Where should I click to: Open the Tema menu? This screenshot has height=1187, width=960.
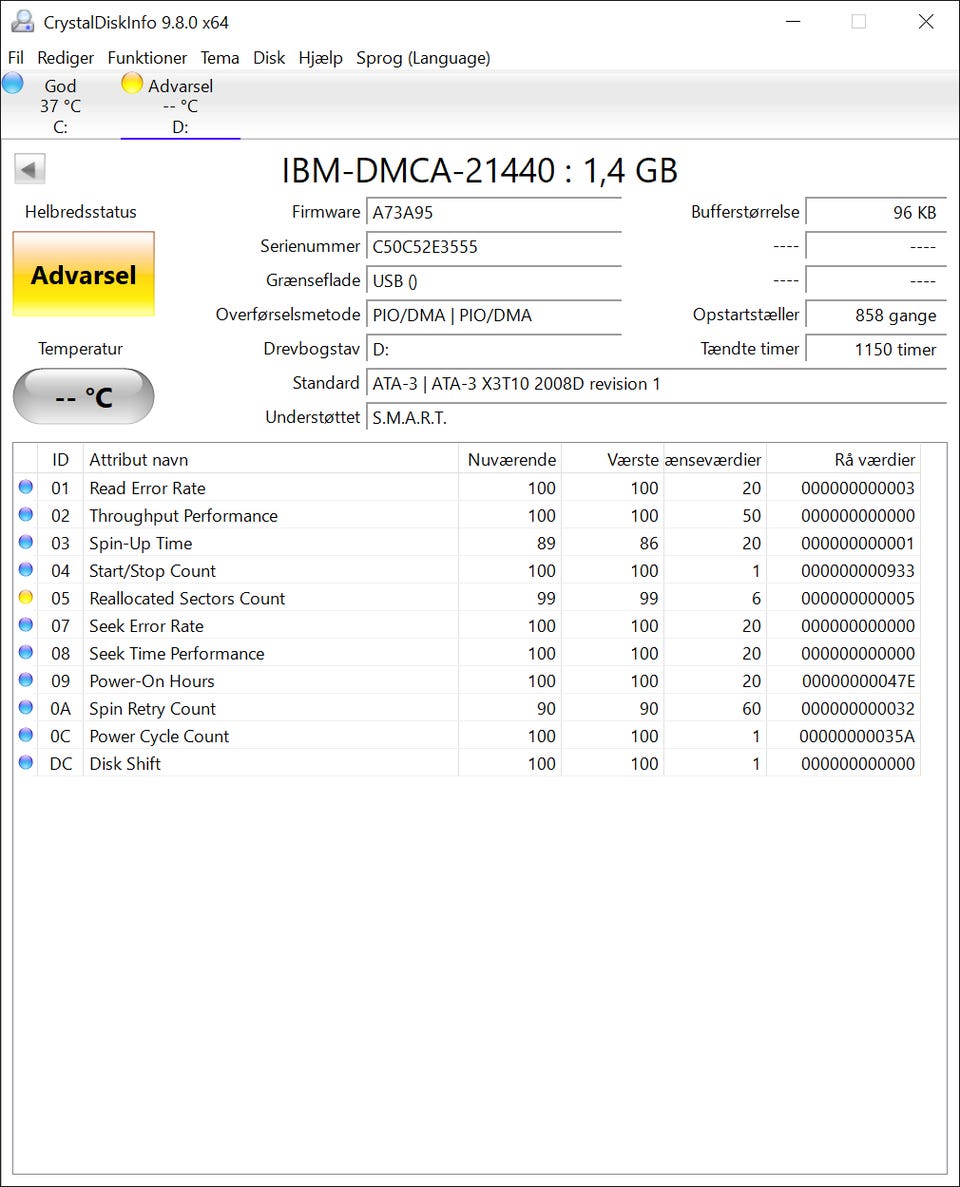(x=220, y=58)
